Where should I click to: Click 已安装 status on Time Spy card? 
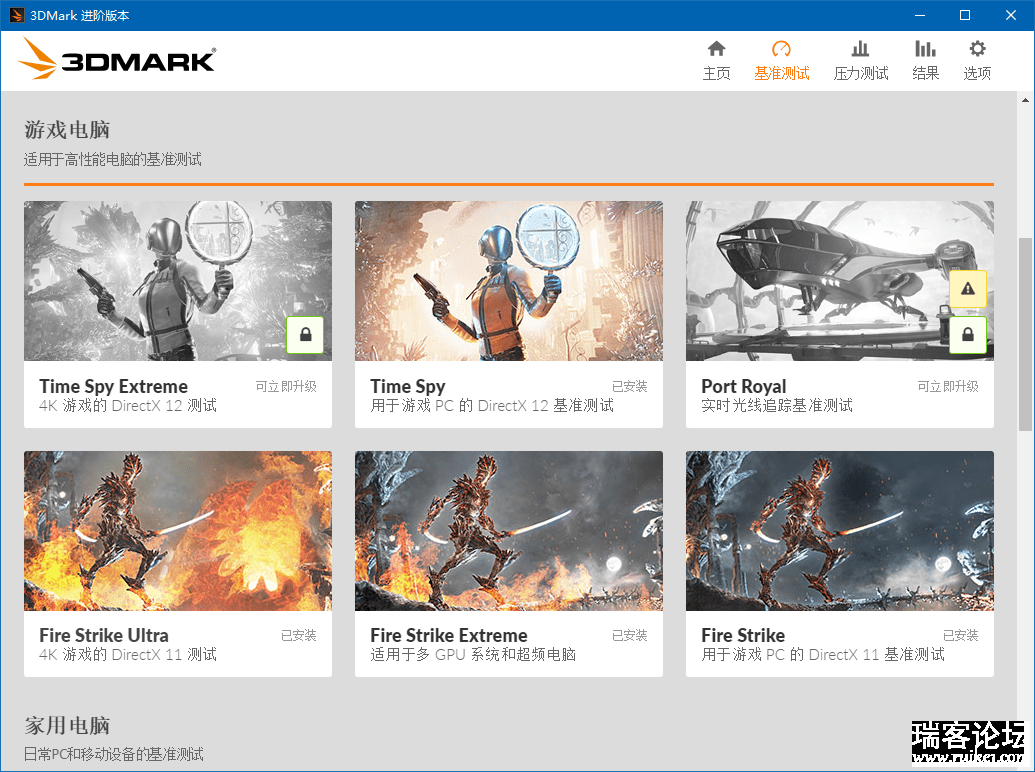[x=630, y=386]
